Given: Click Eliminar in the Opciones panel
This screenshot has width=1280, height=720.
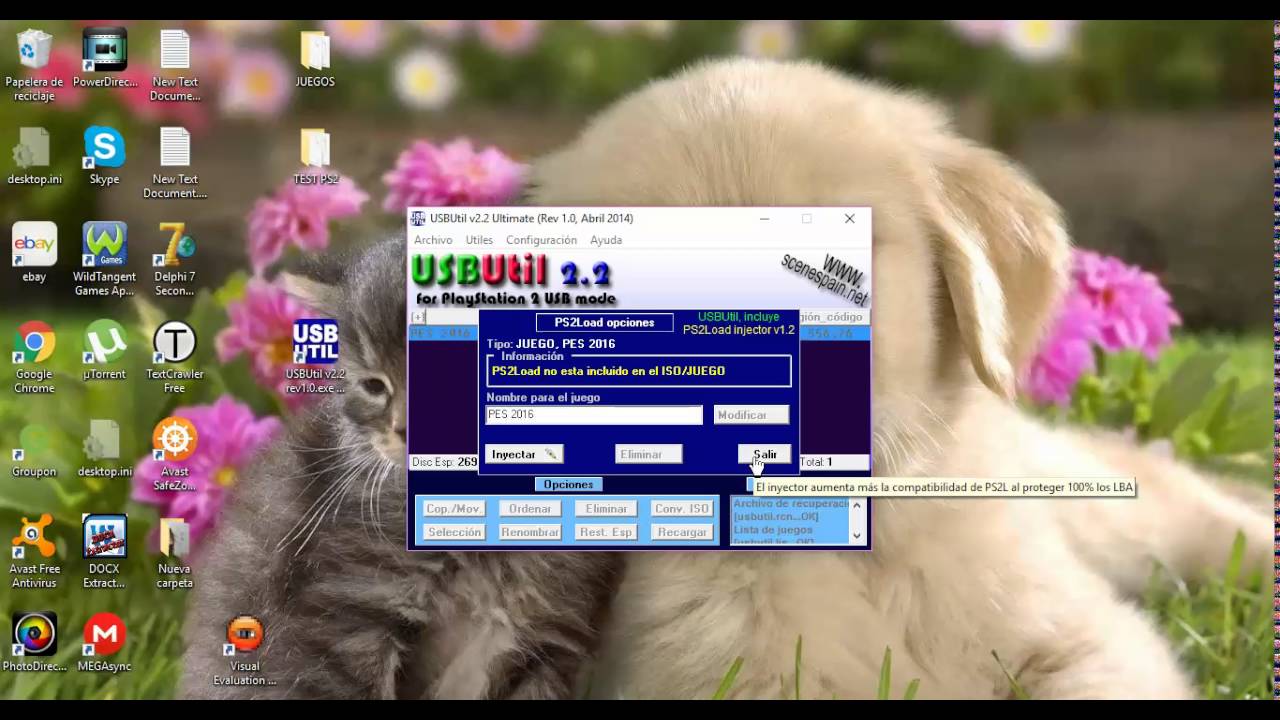Looking at the screenshot, I should coord(606,508).
